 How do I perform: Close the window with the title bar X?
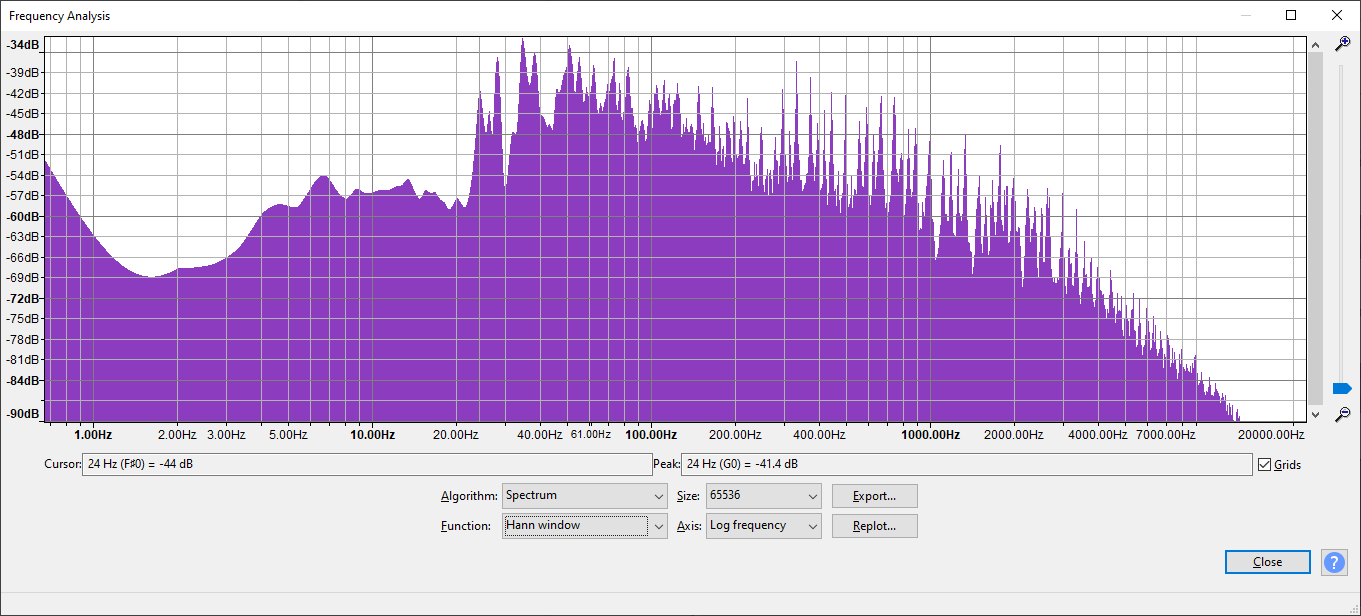click(1337, 15)
